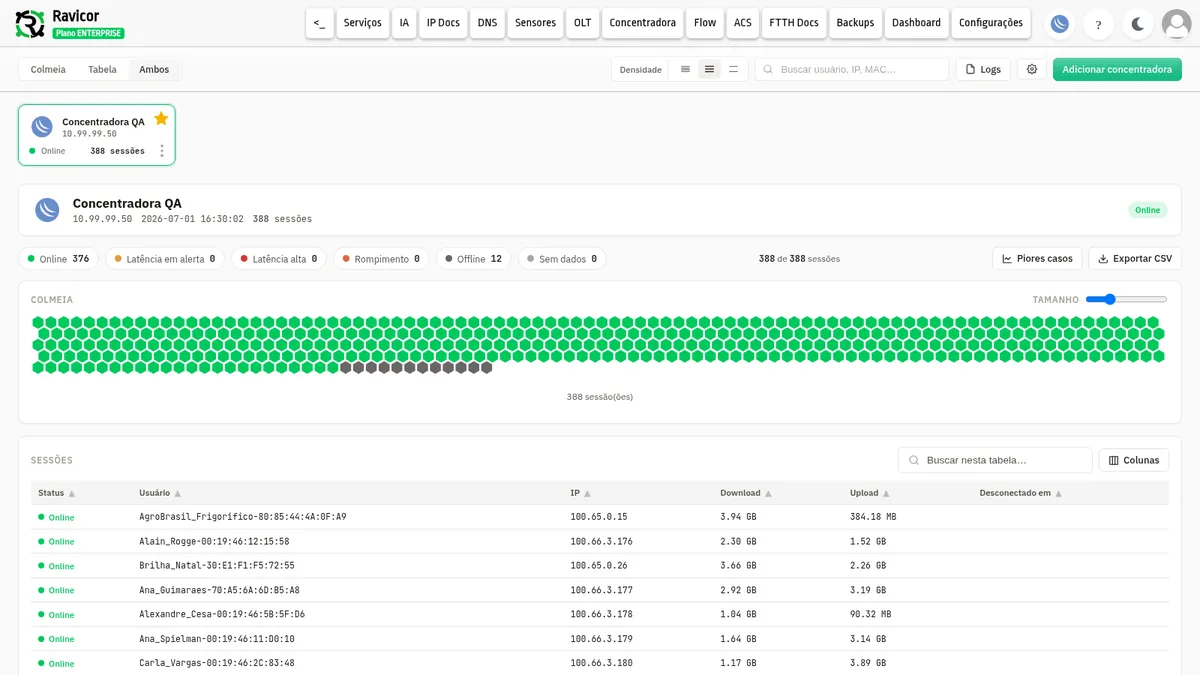Open the Flow menu item
The width and height of the screenshot is (1200, 675).
[x=705, y=23]
